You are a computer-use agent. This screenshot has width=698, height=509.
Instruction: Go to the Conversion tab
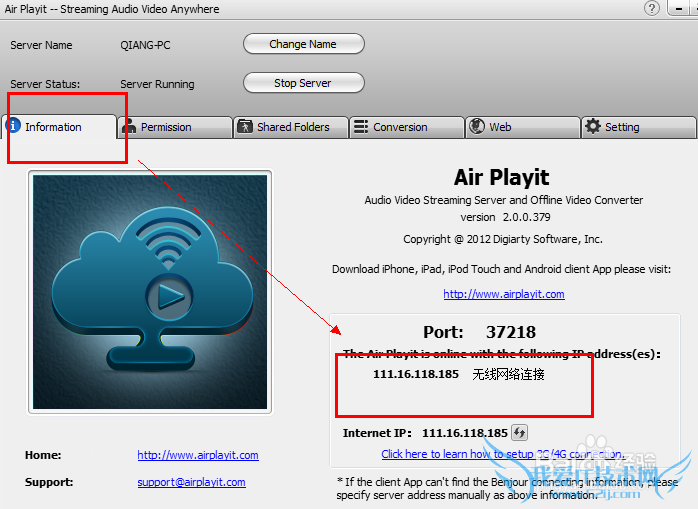pyautogui.click(x=407, y=127)
